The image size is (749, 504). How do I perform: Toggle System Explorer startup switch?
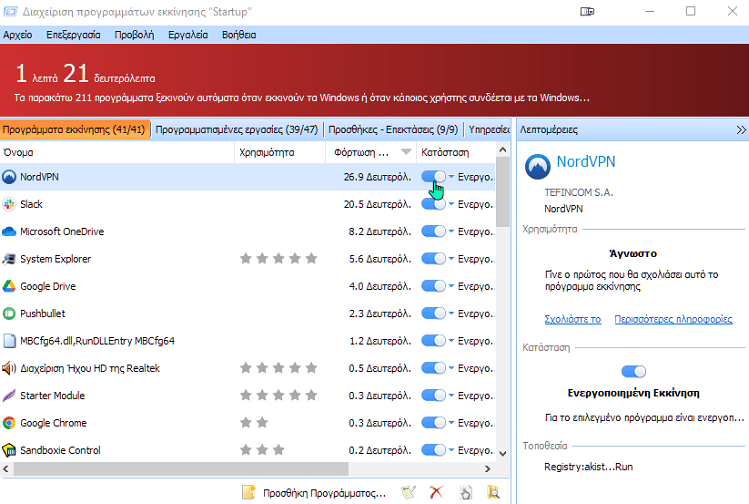coord(433,258)
